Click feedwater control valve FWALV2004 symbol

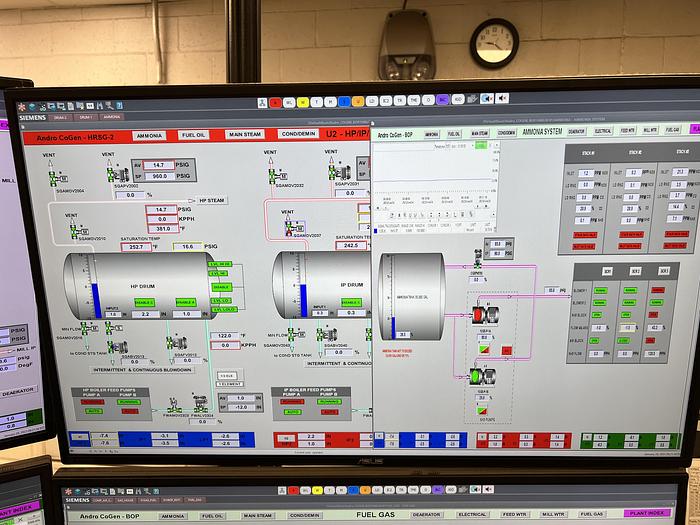coord(200,403)
